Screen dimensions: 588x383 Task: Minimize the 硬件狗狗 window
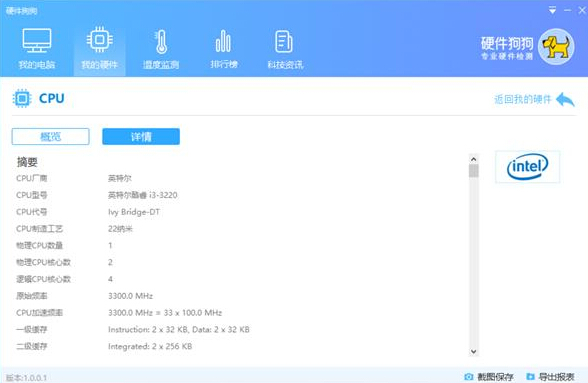pos(568,10)
